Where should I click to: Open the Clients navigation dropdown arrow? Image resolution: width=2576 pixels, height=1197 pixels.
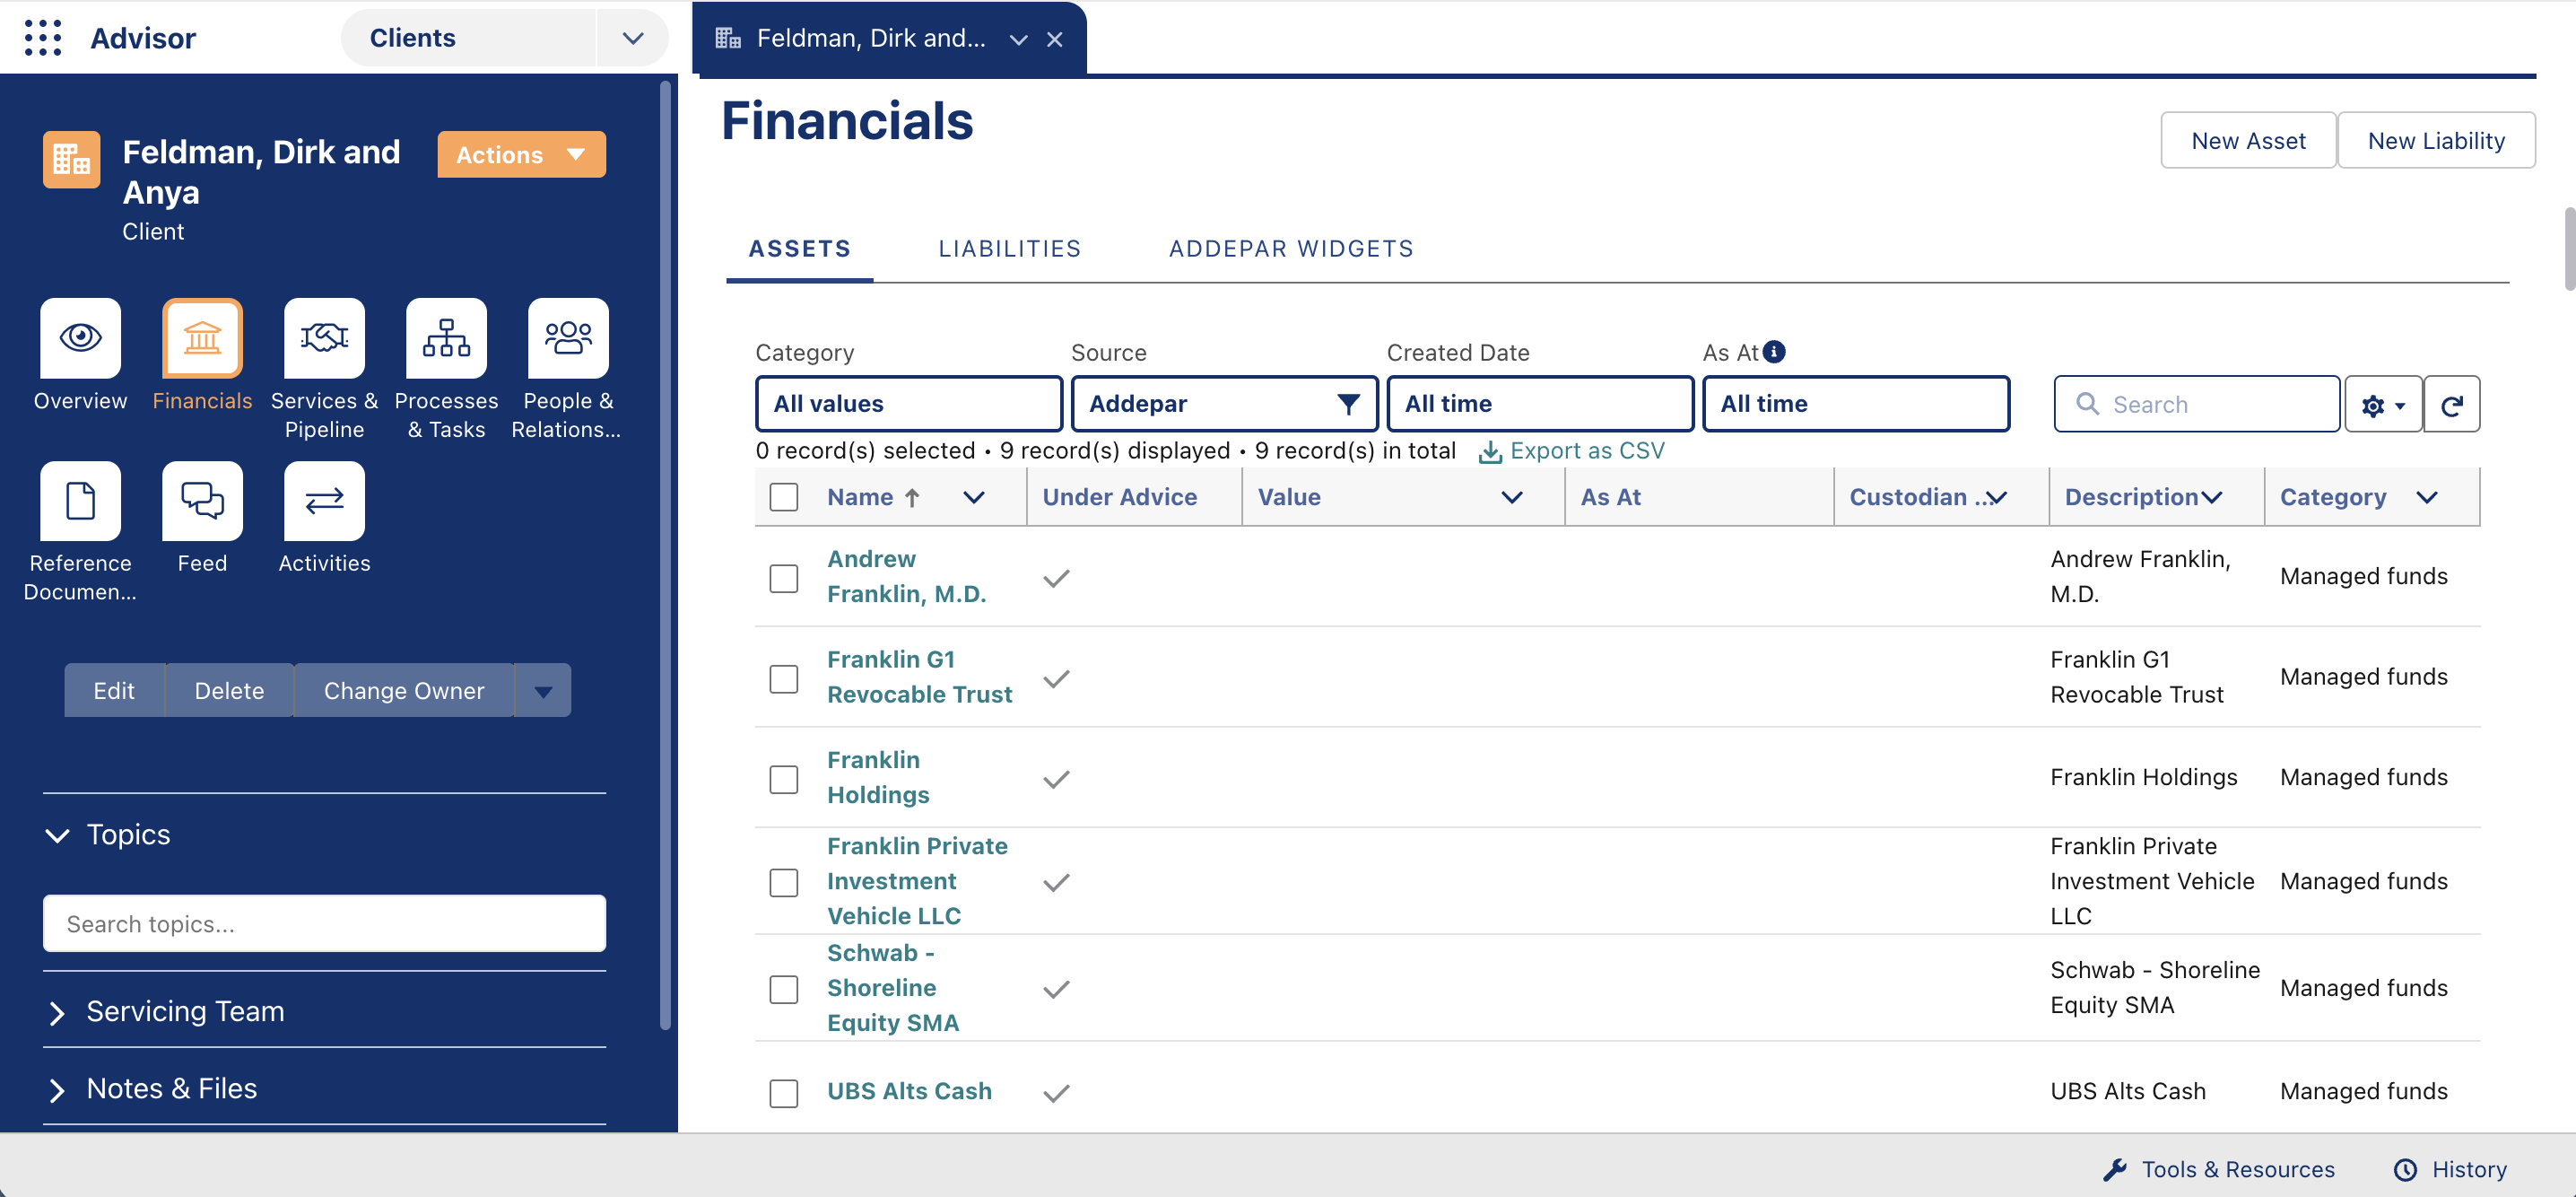pos(633,38)
